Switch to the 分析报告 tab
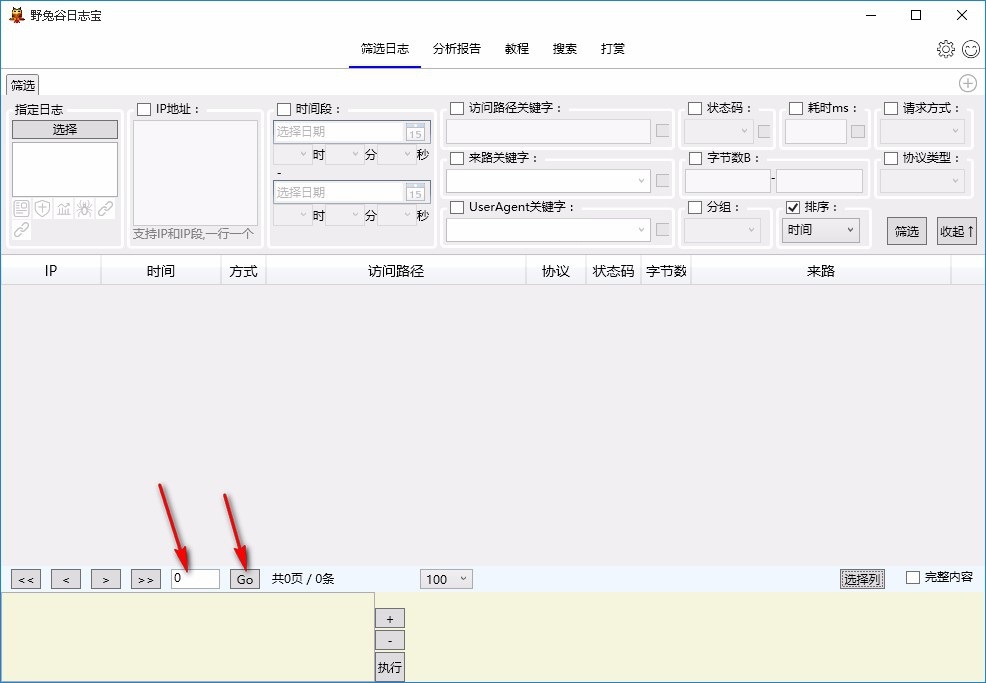986x683 pixels. tap(457, 49)
